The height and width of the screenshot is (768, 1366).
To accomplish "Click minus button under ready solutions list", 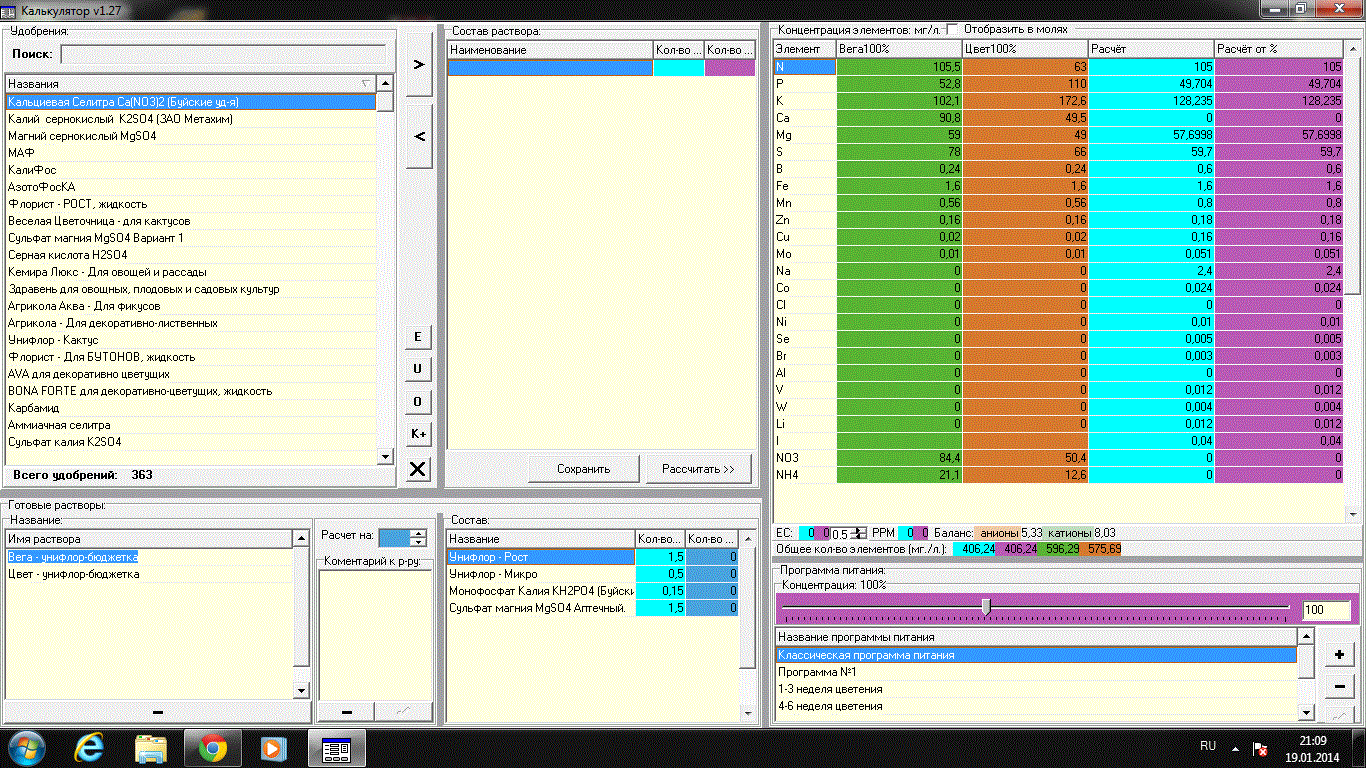I will click(x=157, y=711).
